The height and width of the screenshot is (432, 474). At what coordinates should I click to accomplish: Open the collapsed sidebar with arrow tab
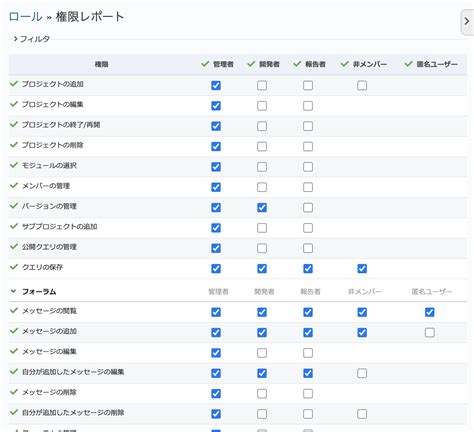coord(467,22)
